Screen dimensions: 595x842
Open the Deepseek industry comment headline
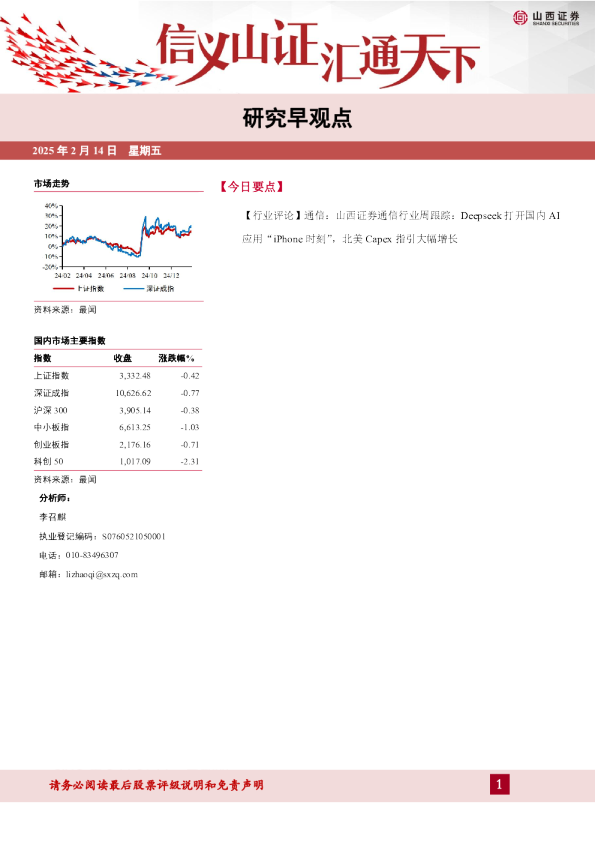click(x=401, y=227)
